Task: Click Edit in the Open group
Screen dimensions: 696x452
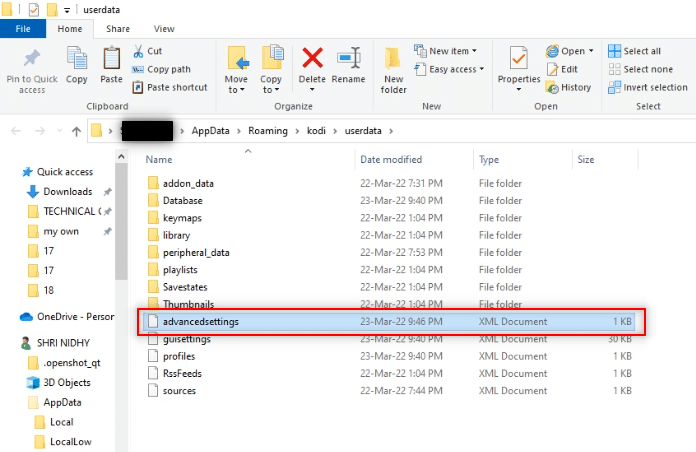Action: 562,69
